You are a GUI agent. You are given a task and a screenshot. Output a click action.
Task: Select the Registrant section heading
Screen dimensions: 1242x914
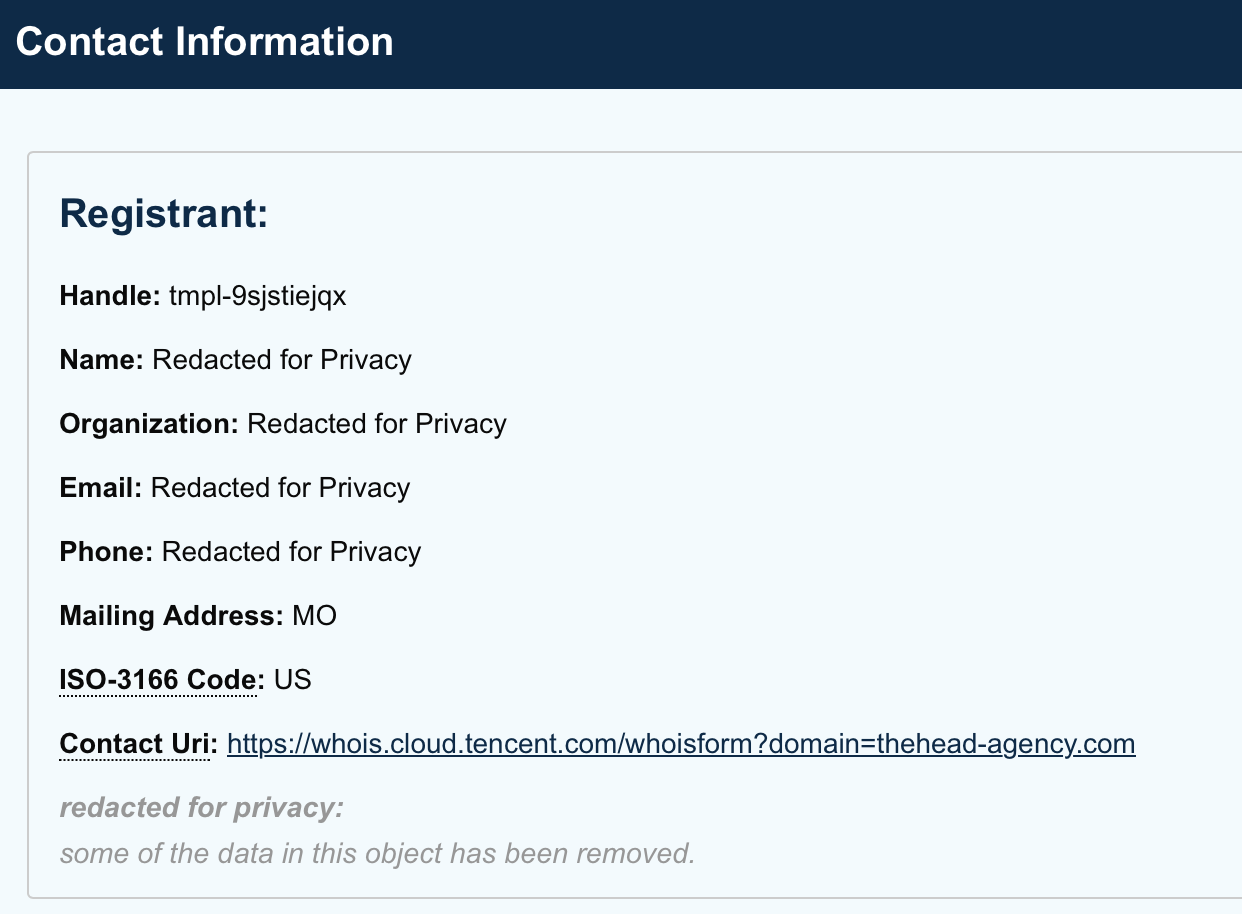click(164, 215)
